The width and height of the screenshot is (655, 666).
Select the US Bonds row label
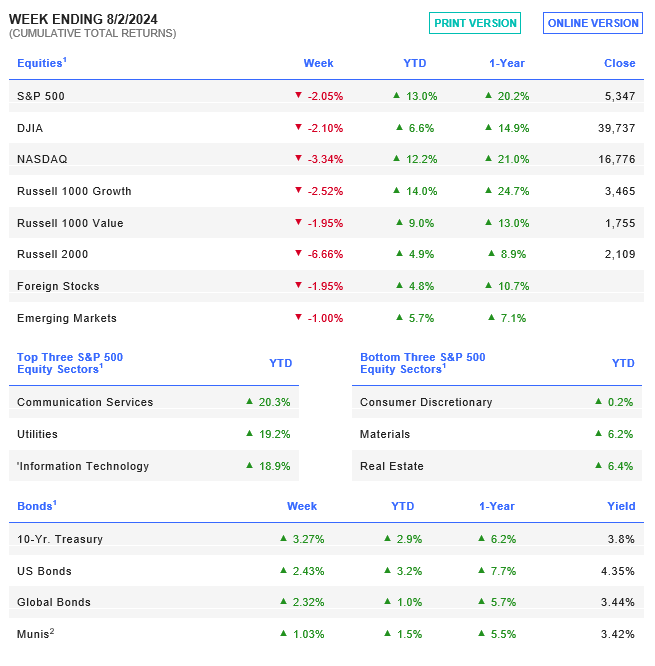(44, 571)
